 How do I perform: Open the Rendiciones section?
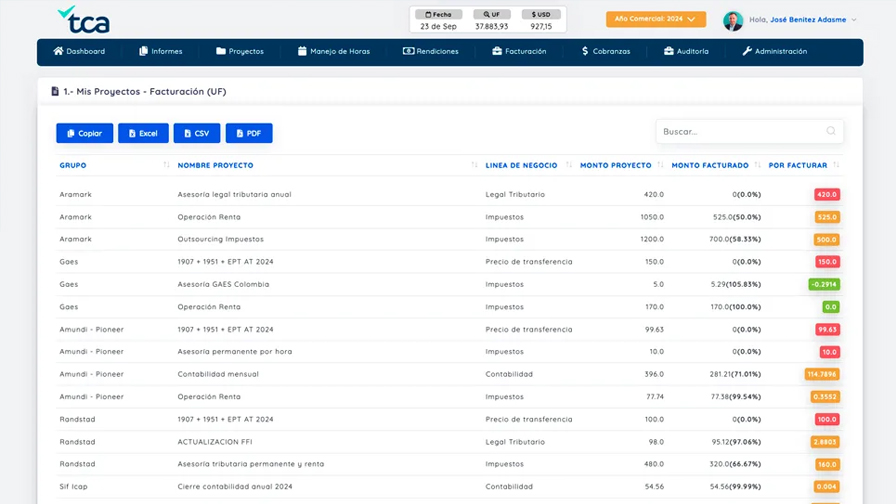pyautogui.click(x=431, y=51)
